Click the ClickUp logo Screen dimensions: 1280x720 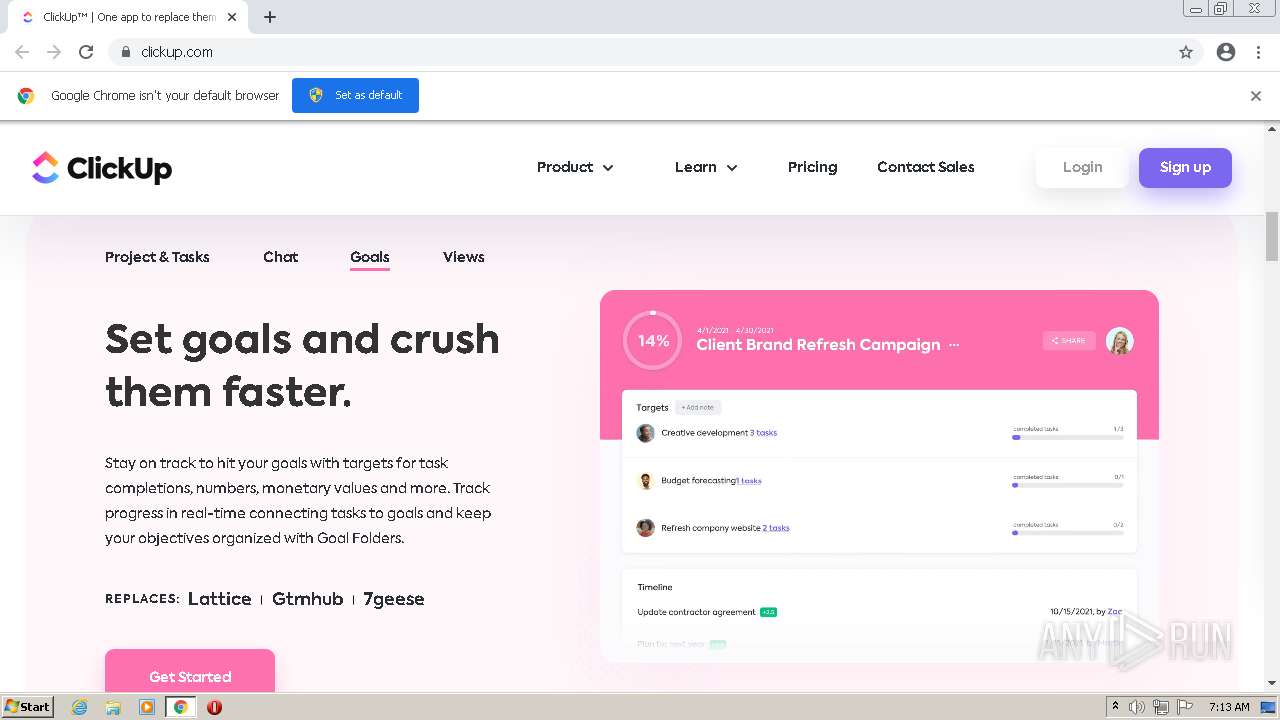click(x=101, y=168)
